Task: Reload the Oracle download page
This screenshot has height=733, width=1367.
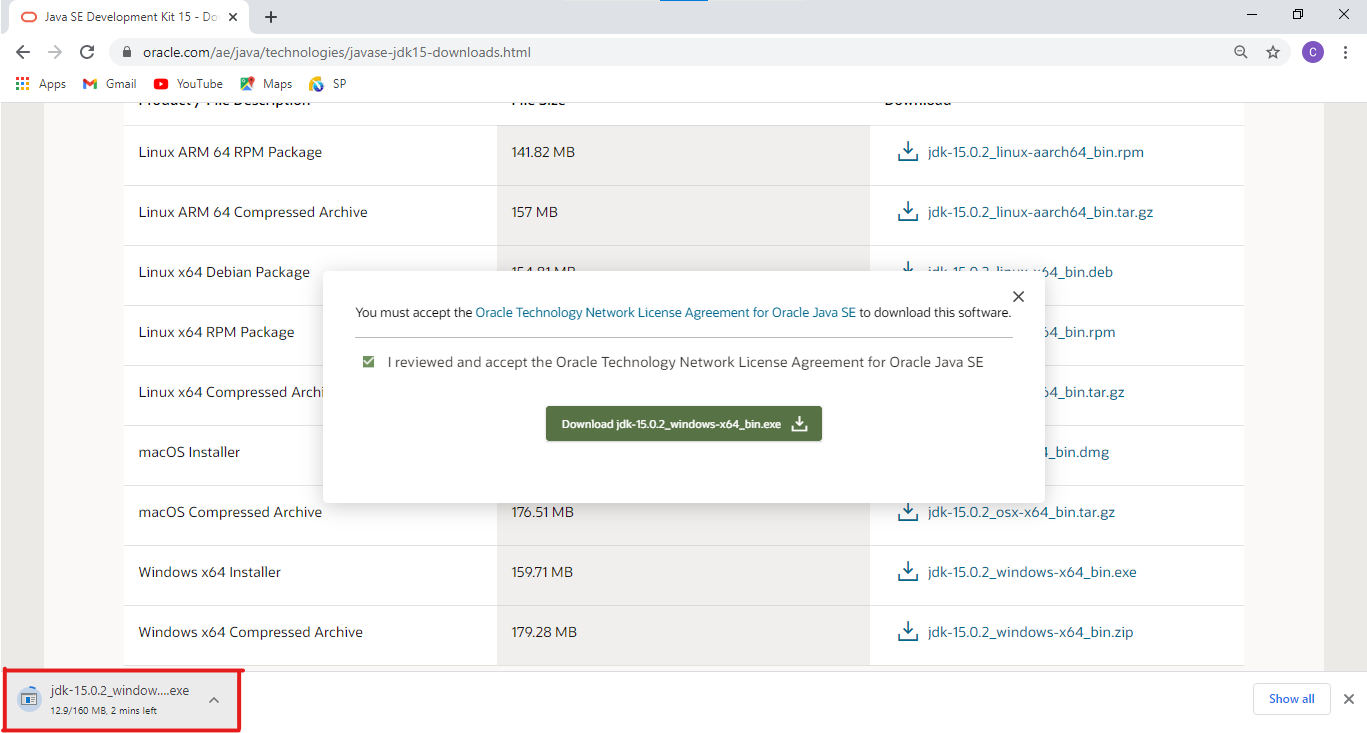Action: click(x=87, y=52)
